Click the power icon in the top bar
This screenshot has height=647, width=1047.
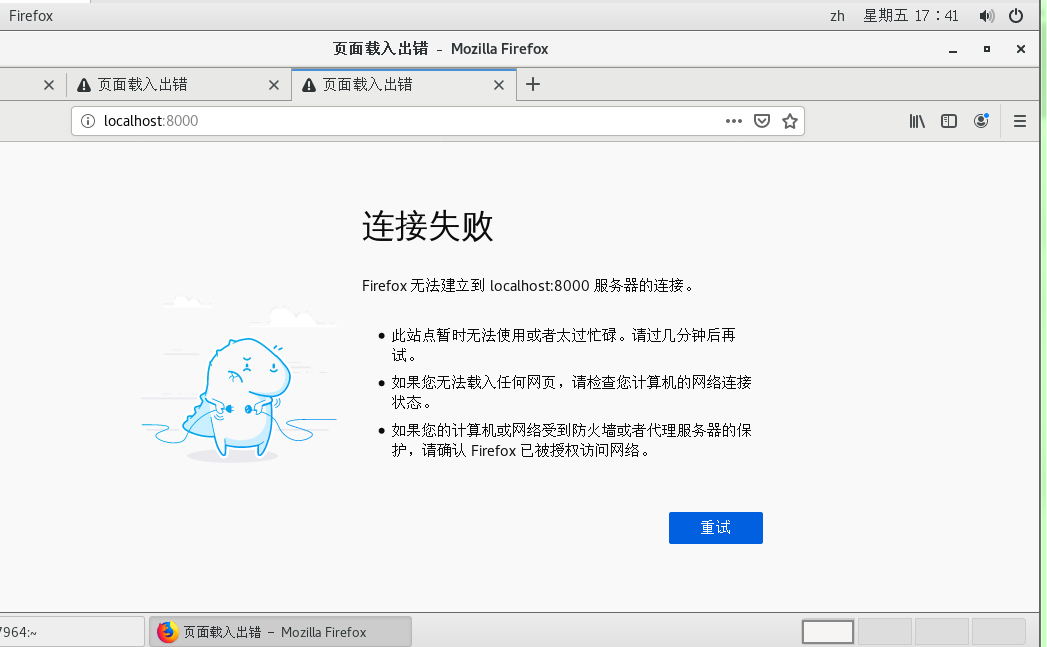click(x=1016, y=15)
